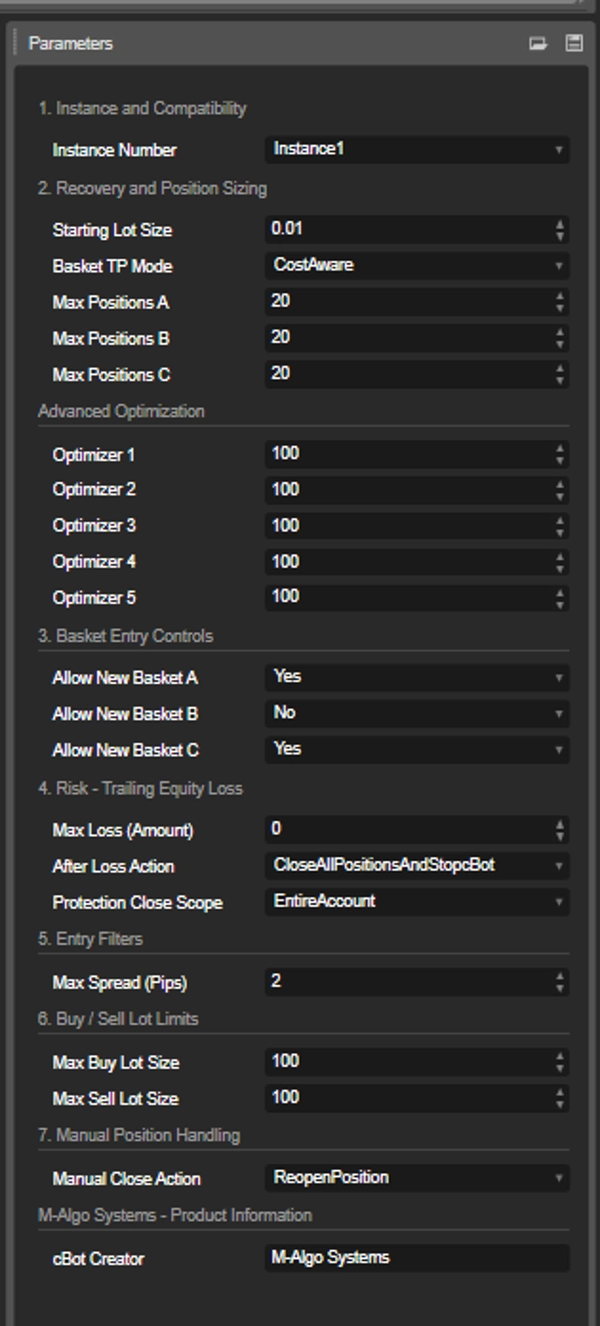Open the Allow New Basket C dropdown
The image size is (600, 1326).
(x=417, y=749)
